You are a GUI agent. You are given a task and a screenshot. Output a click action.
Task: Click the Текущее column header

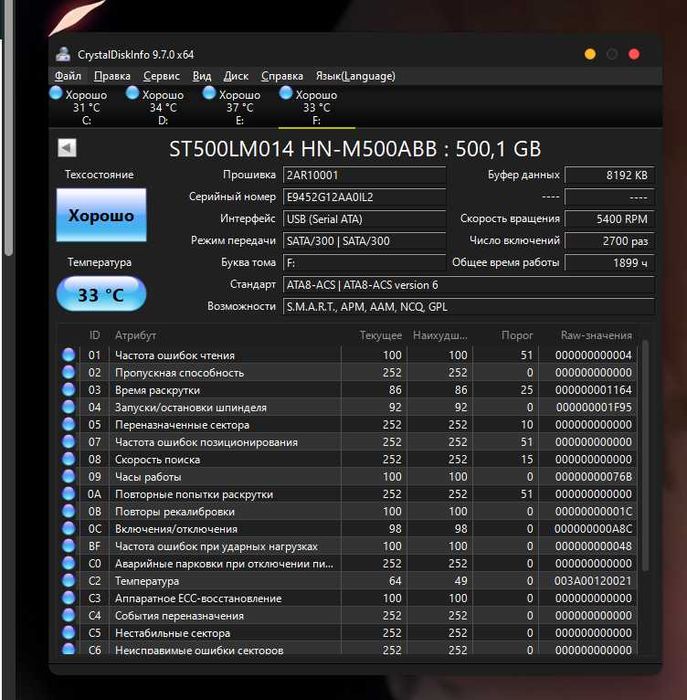(381, 335)
